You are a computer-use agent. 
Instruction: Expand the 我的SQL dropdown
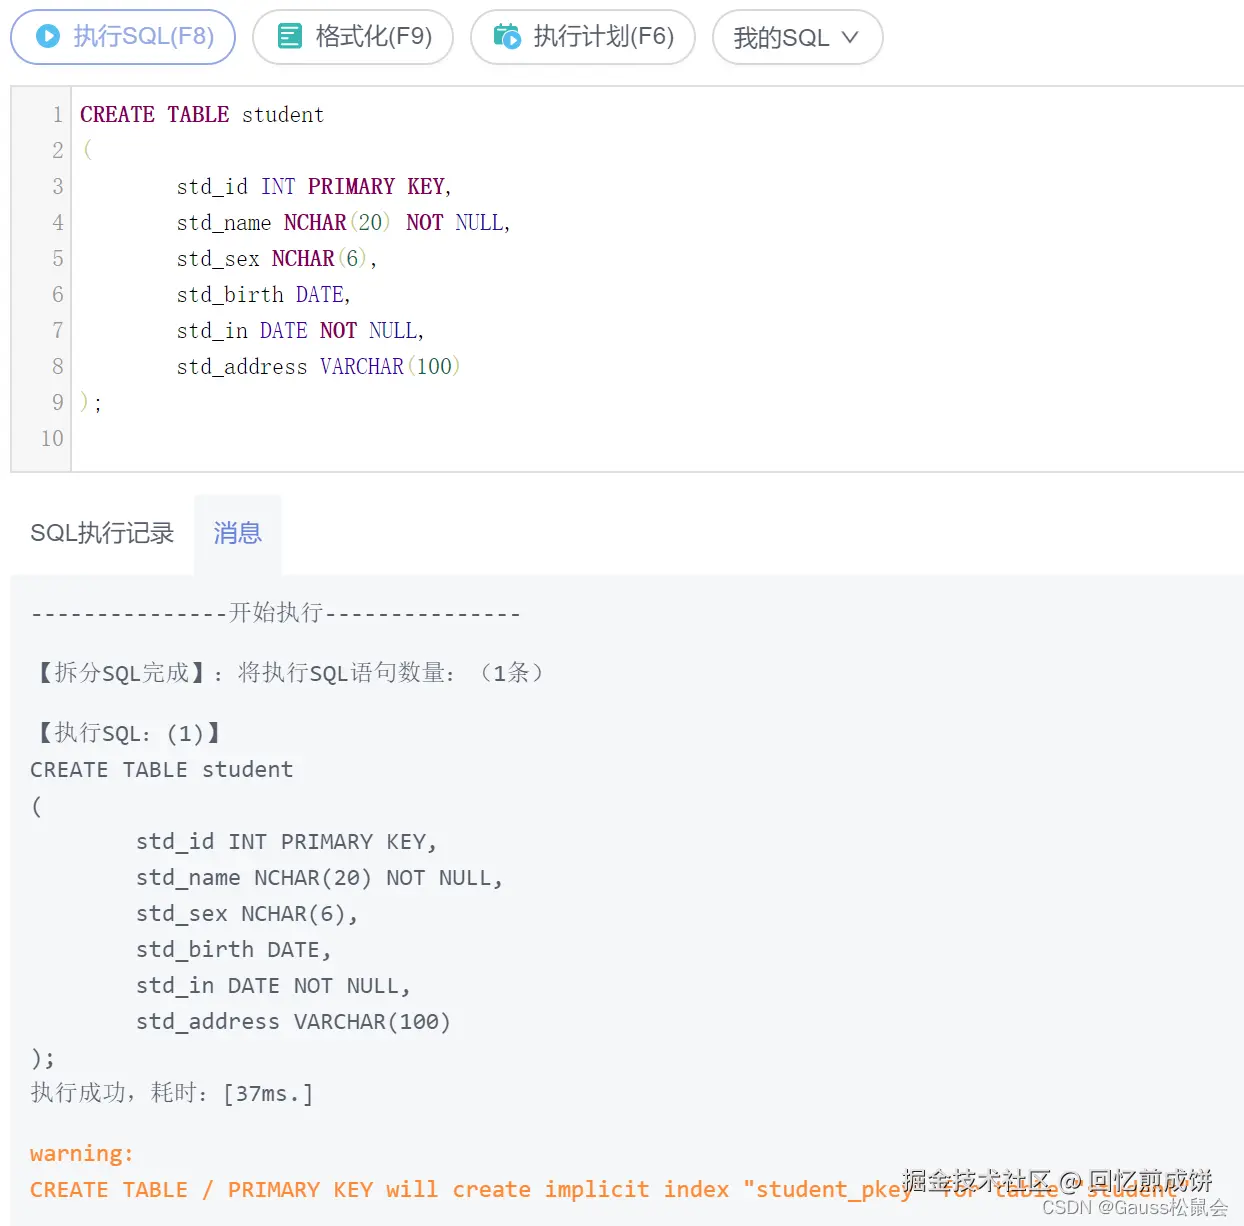coord(797,37)
